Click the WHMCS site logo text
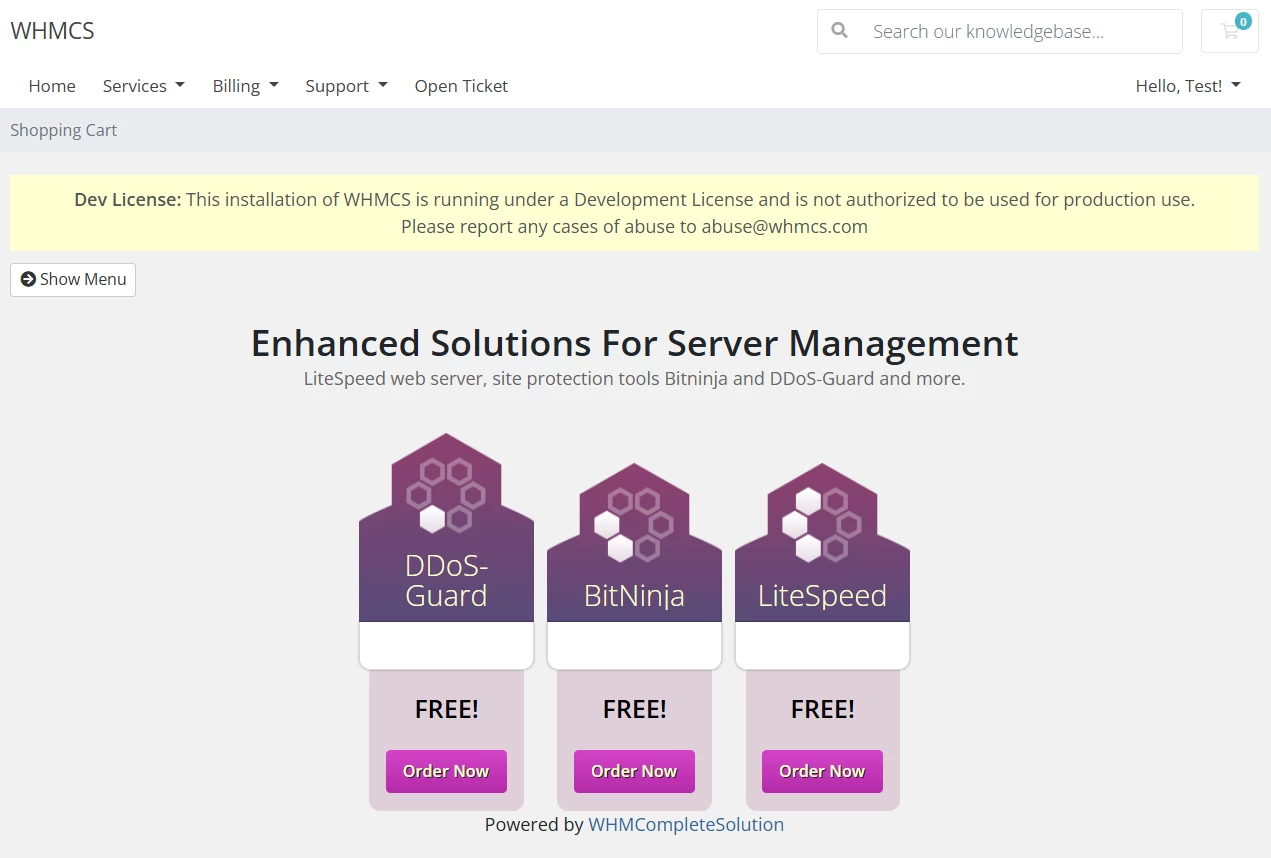 [53, 31]
